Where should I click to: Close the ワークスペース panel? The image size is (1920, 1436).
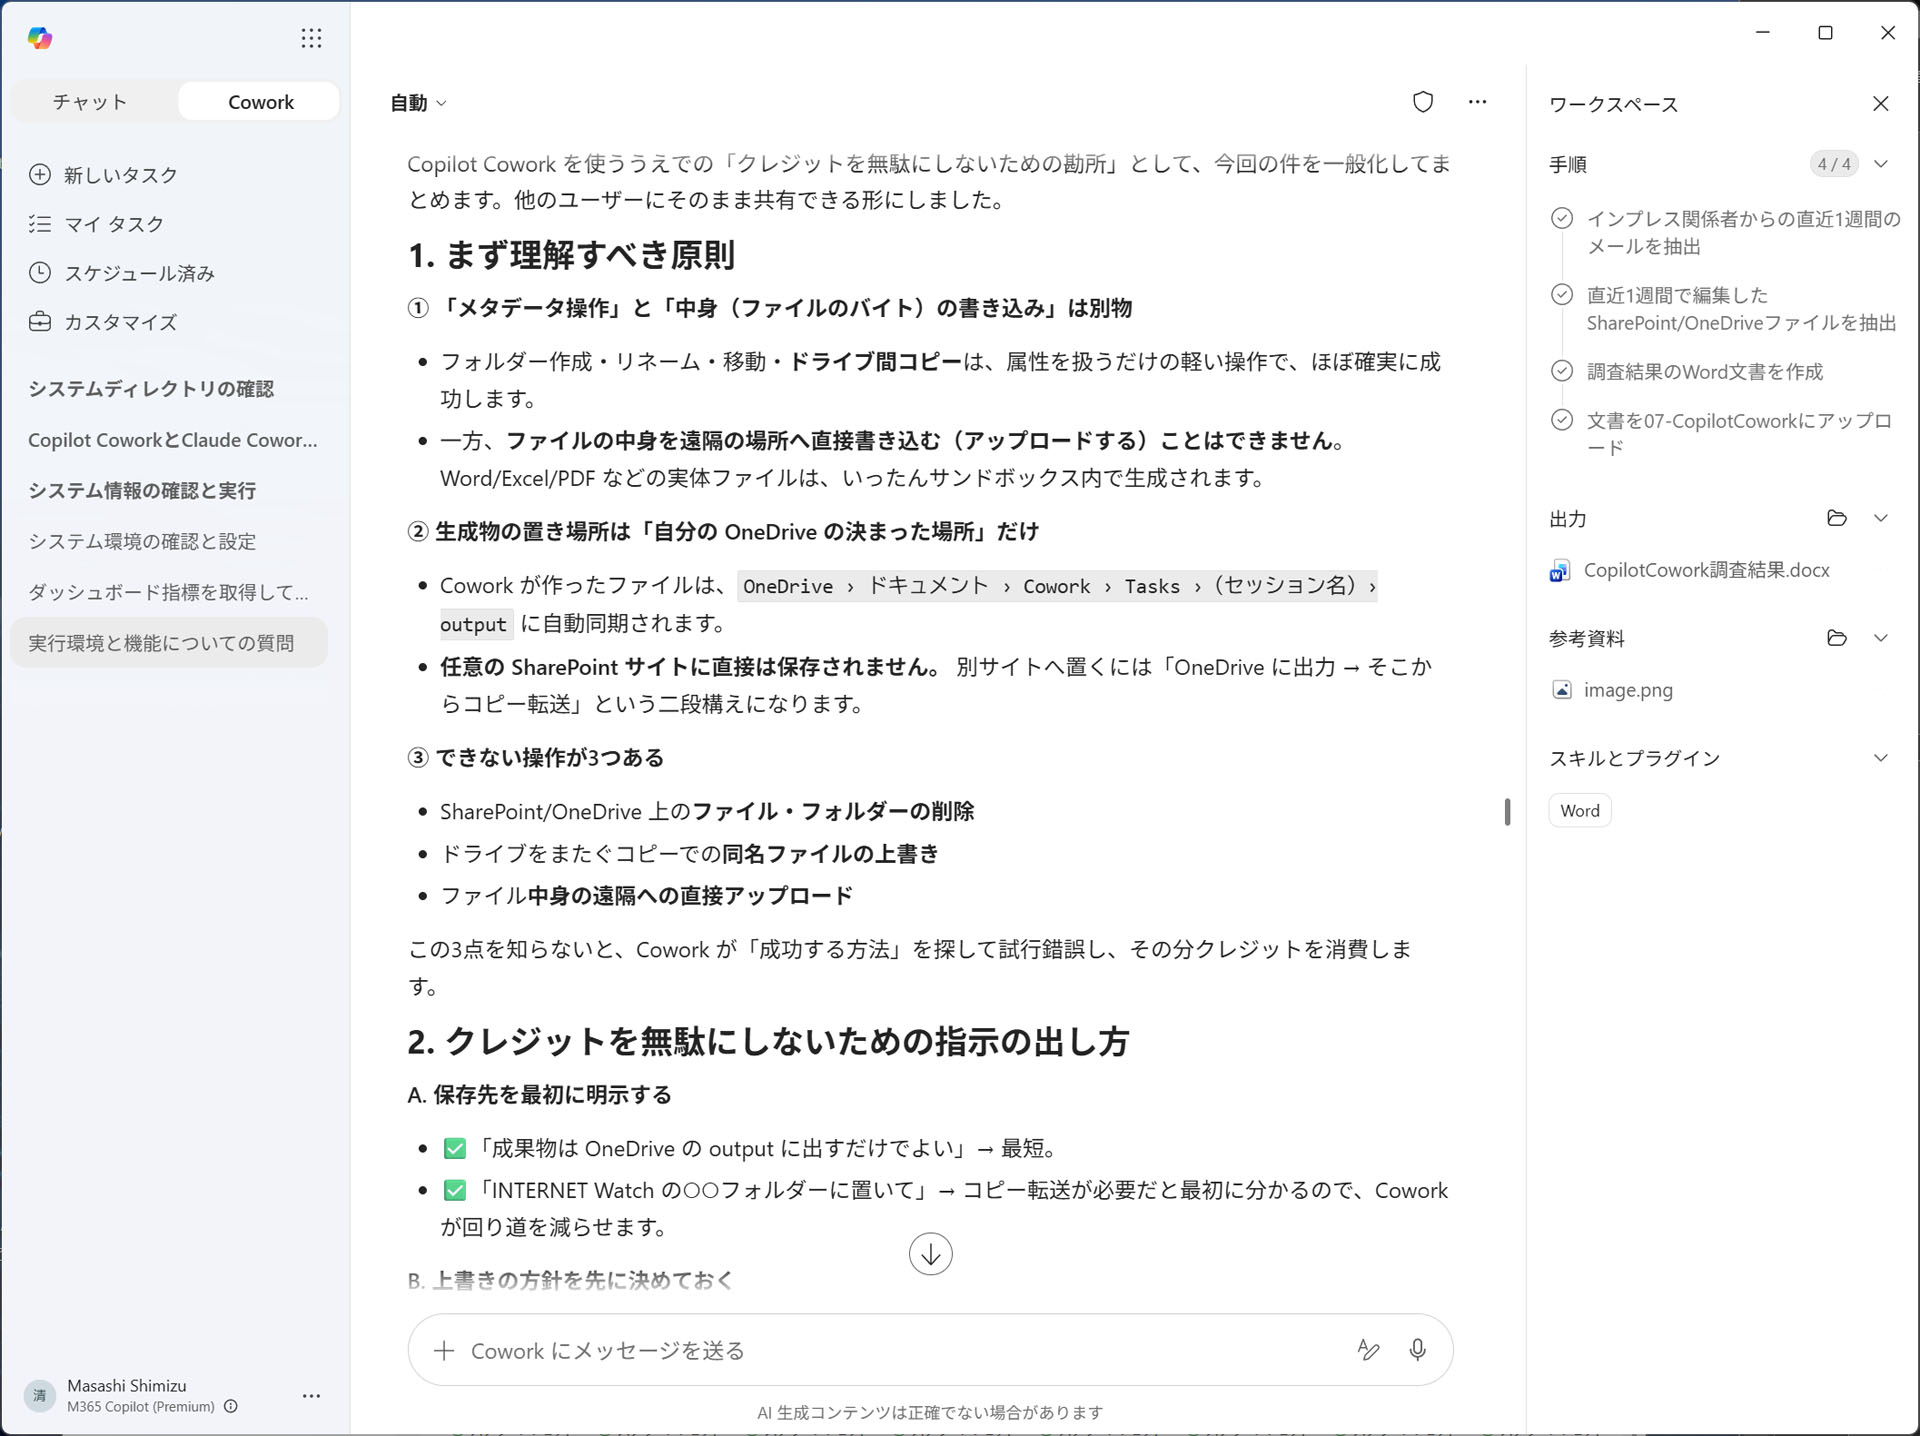pyautogui.click(x=1880, y=104)
